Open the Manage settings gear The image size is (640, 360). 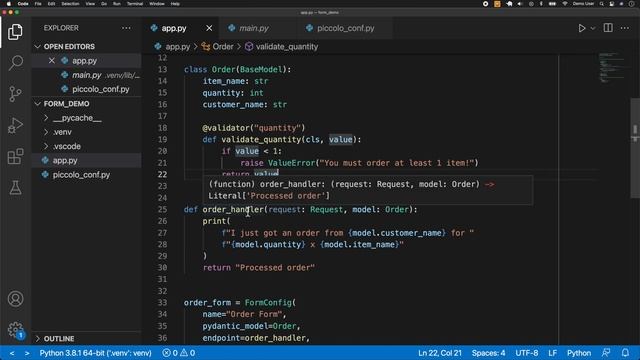point(15,329)
